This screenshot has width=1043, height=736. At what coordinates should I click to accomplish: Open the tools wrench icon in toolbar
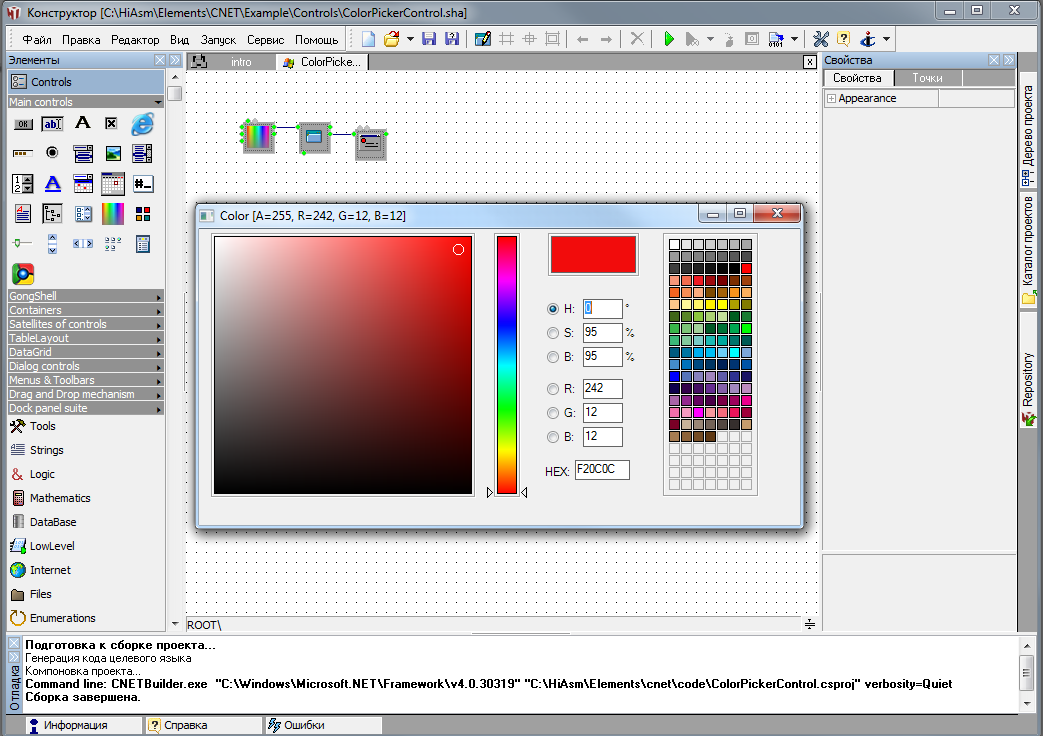point(821,39)
